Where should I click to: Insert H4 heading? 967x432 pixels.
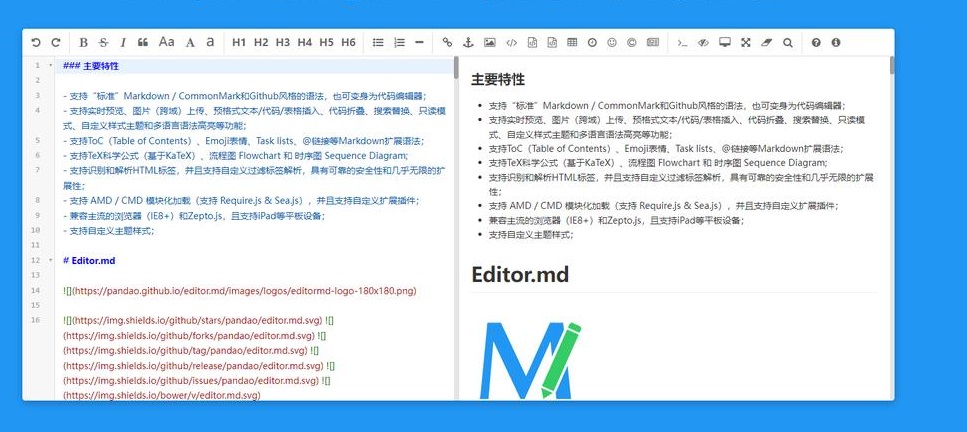coord(305,43)
